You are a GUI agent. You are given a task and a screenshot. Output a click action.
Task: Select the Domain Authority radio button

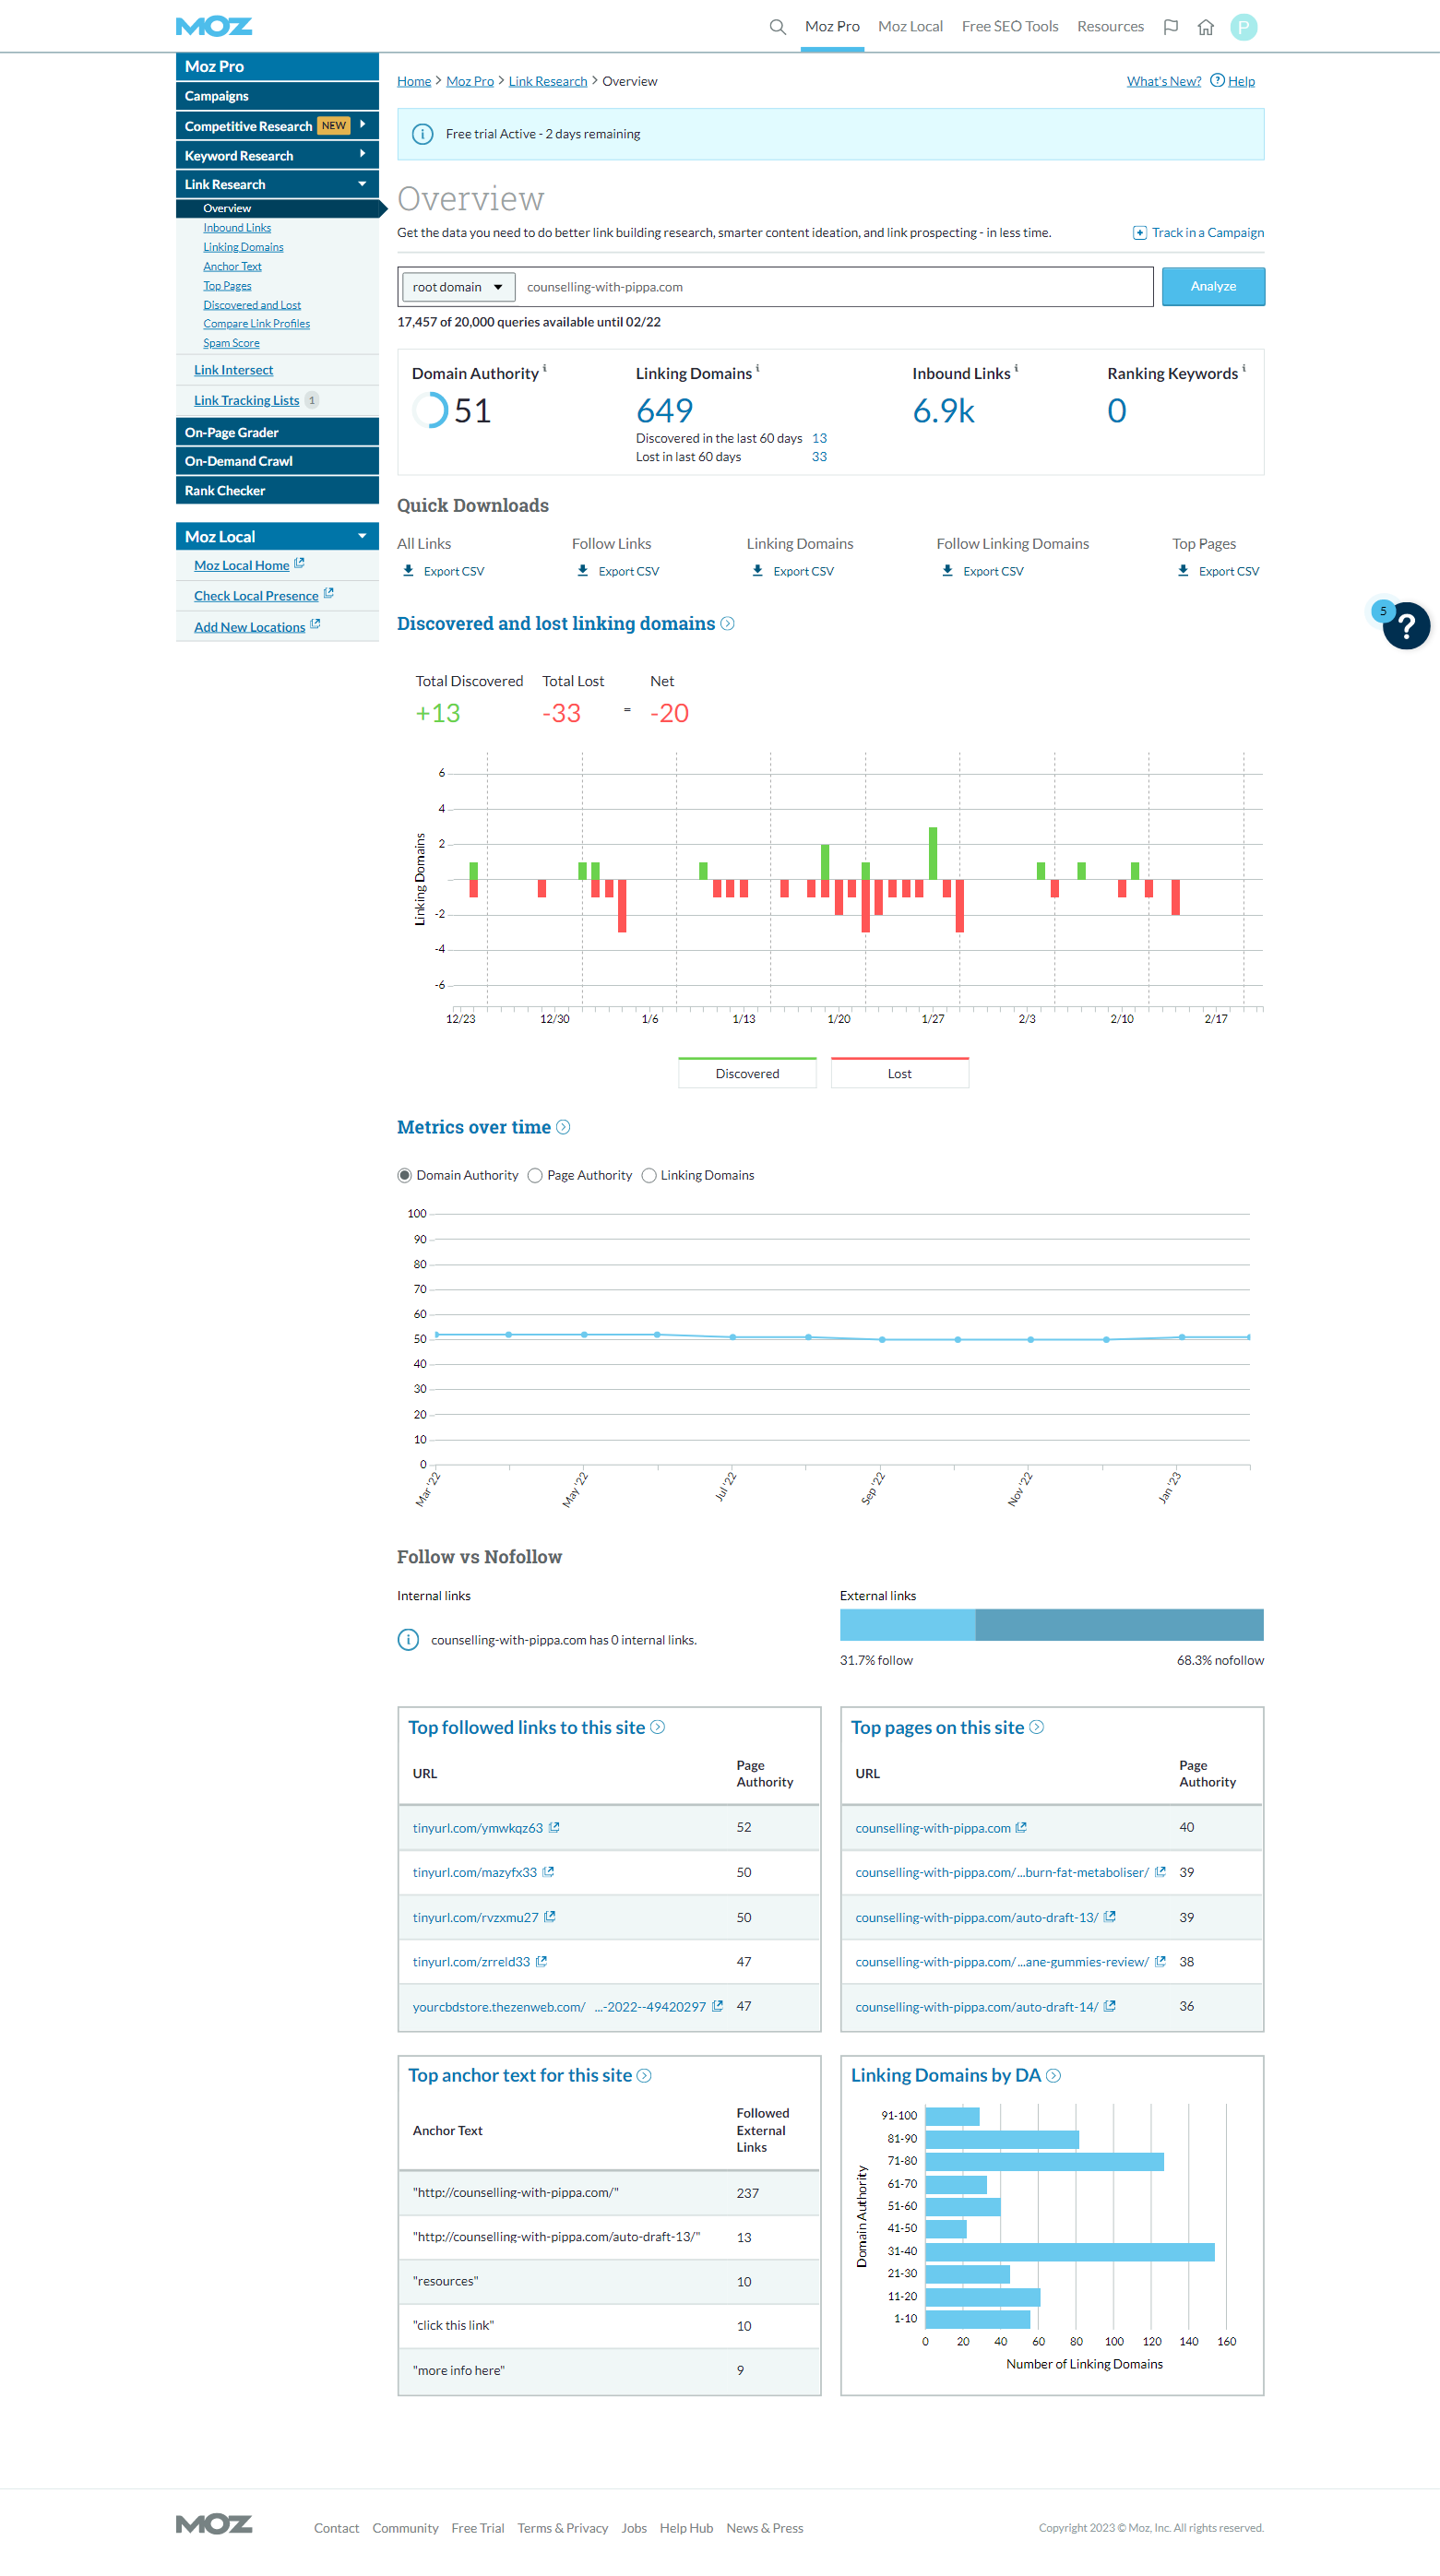[405, 1175]
